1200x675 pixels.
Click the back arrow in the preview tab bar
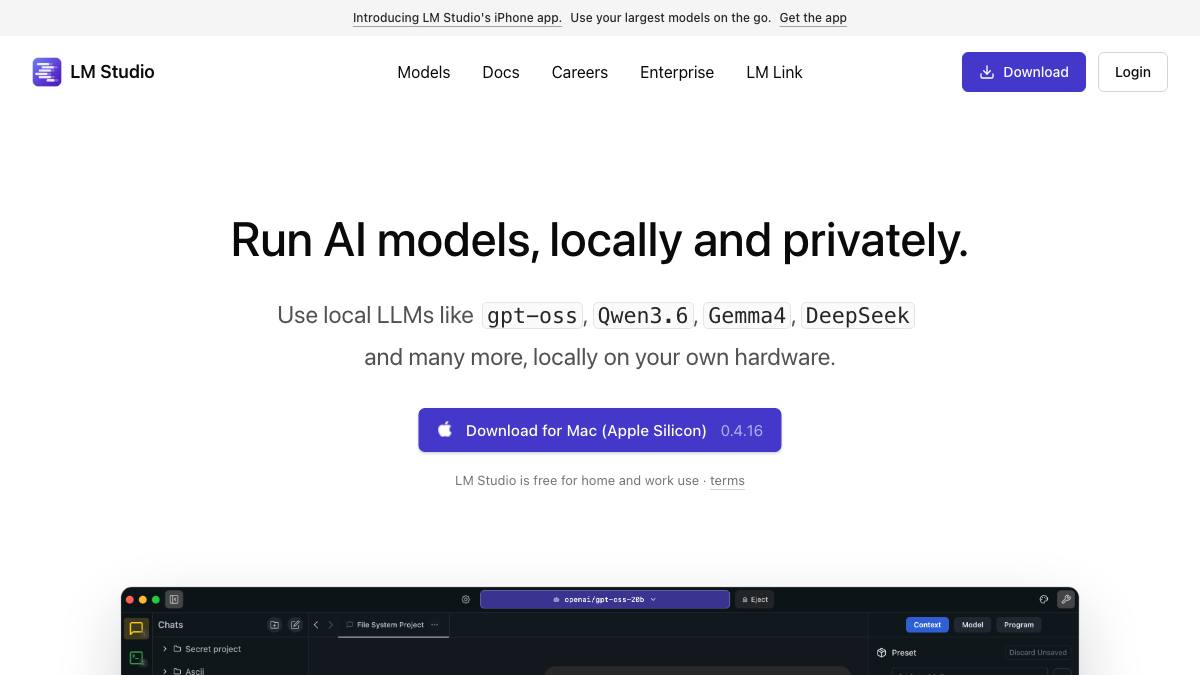(x=316, y=625)
